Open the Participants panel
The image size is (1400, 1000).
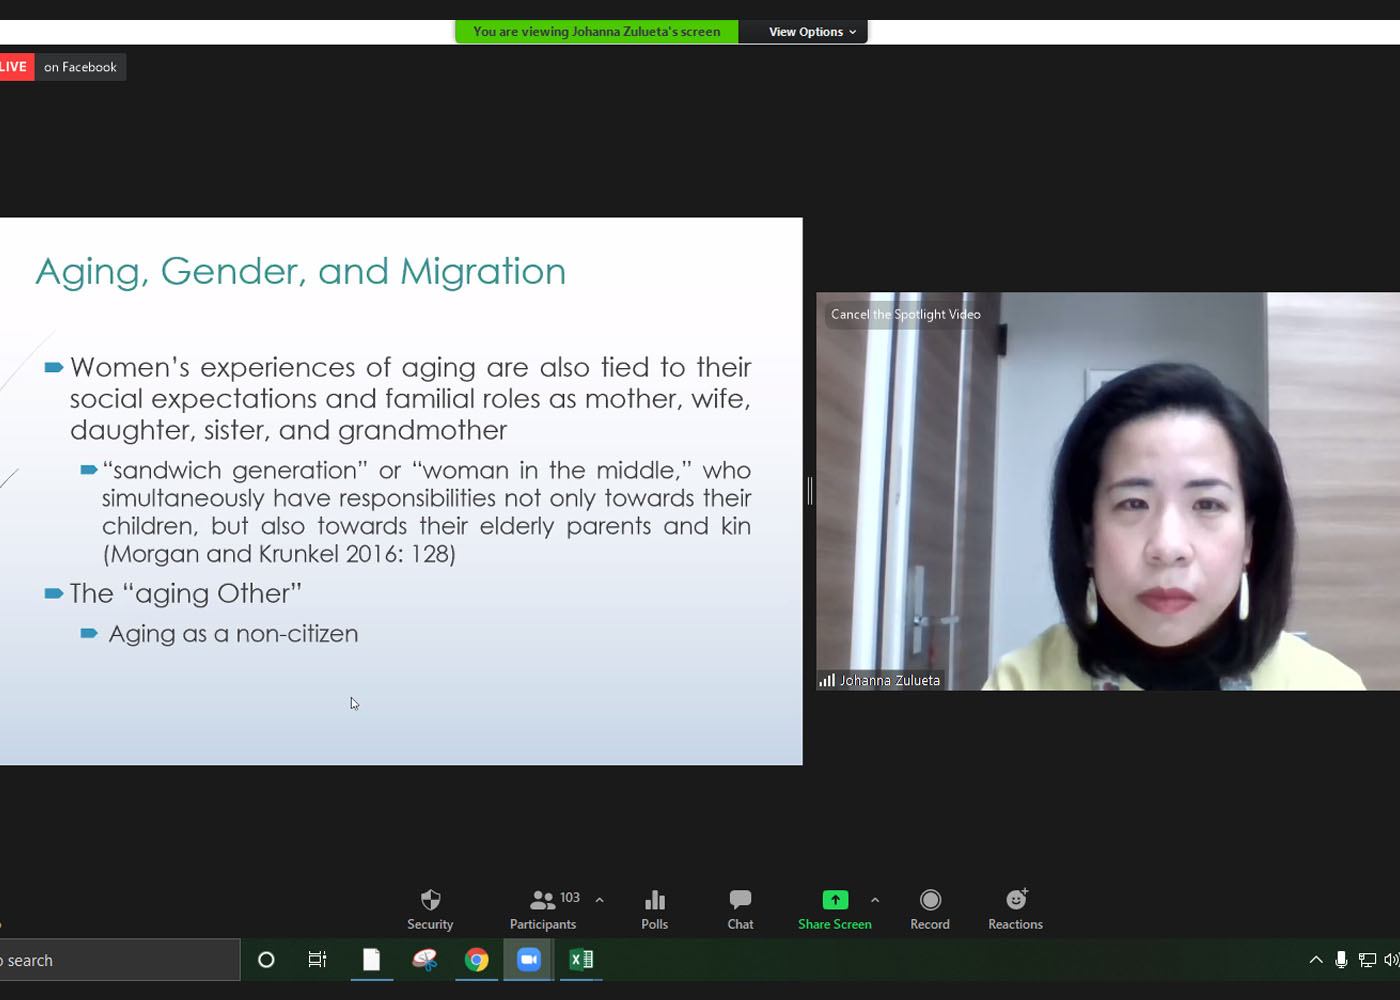pos(543,909)
